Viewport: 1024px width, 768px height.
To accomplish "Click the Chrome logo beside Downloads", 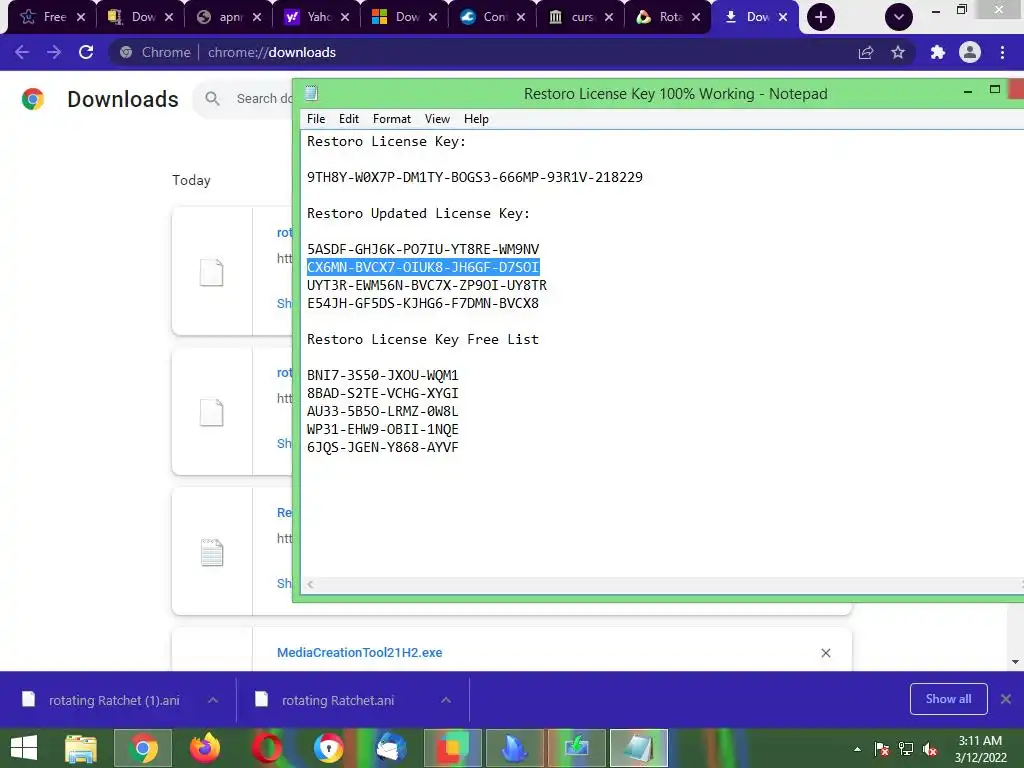I will click(33, 99).
